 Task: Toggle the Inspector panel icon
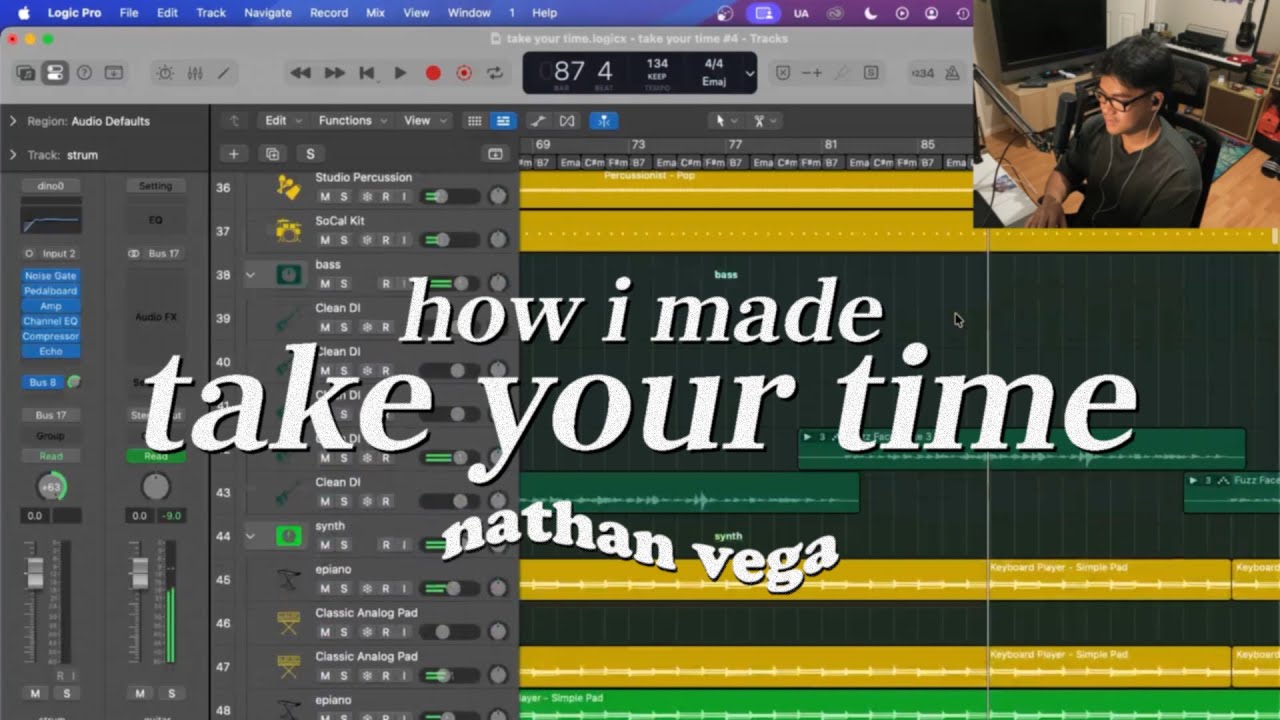pos(54,73)
